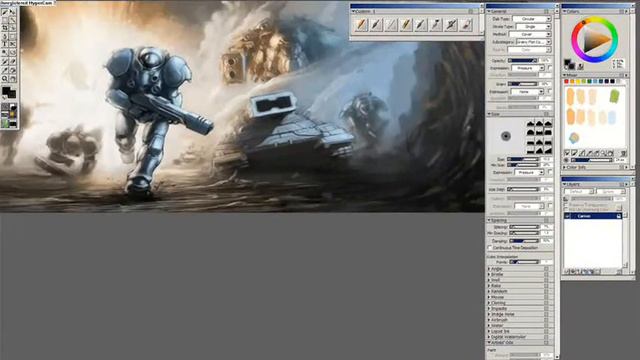The image size is (640, 360).
Task: Collapse the Spacing section
Action: click(489, 220)
